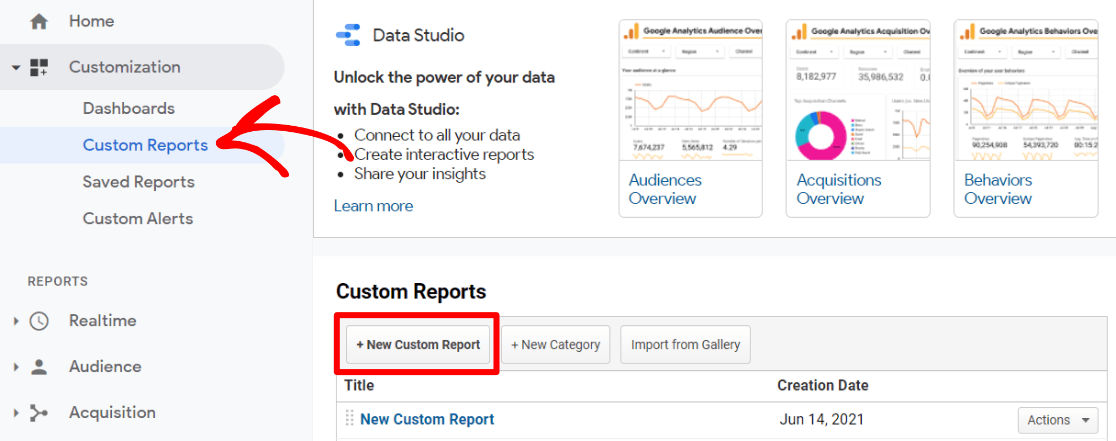
Task: Click the Realtime label in Reports
Action: click(102, 321)
